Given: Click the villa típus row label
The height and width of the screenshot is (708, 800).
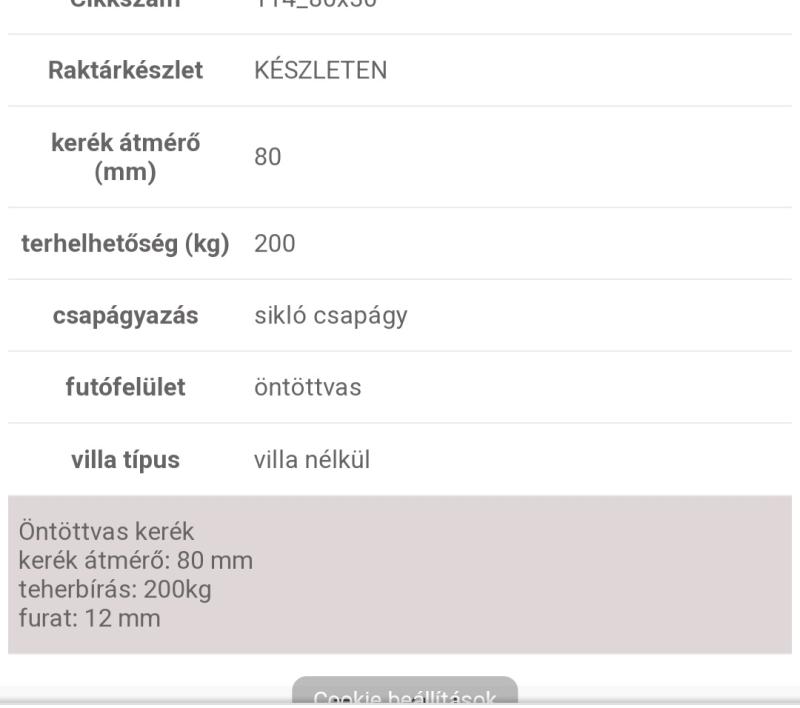Looking at the screenshot, I should tap(126, 459).
